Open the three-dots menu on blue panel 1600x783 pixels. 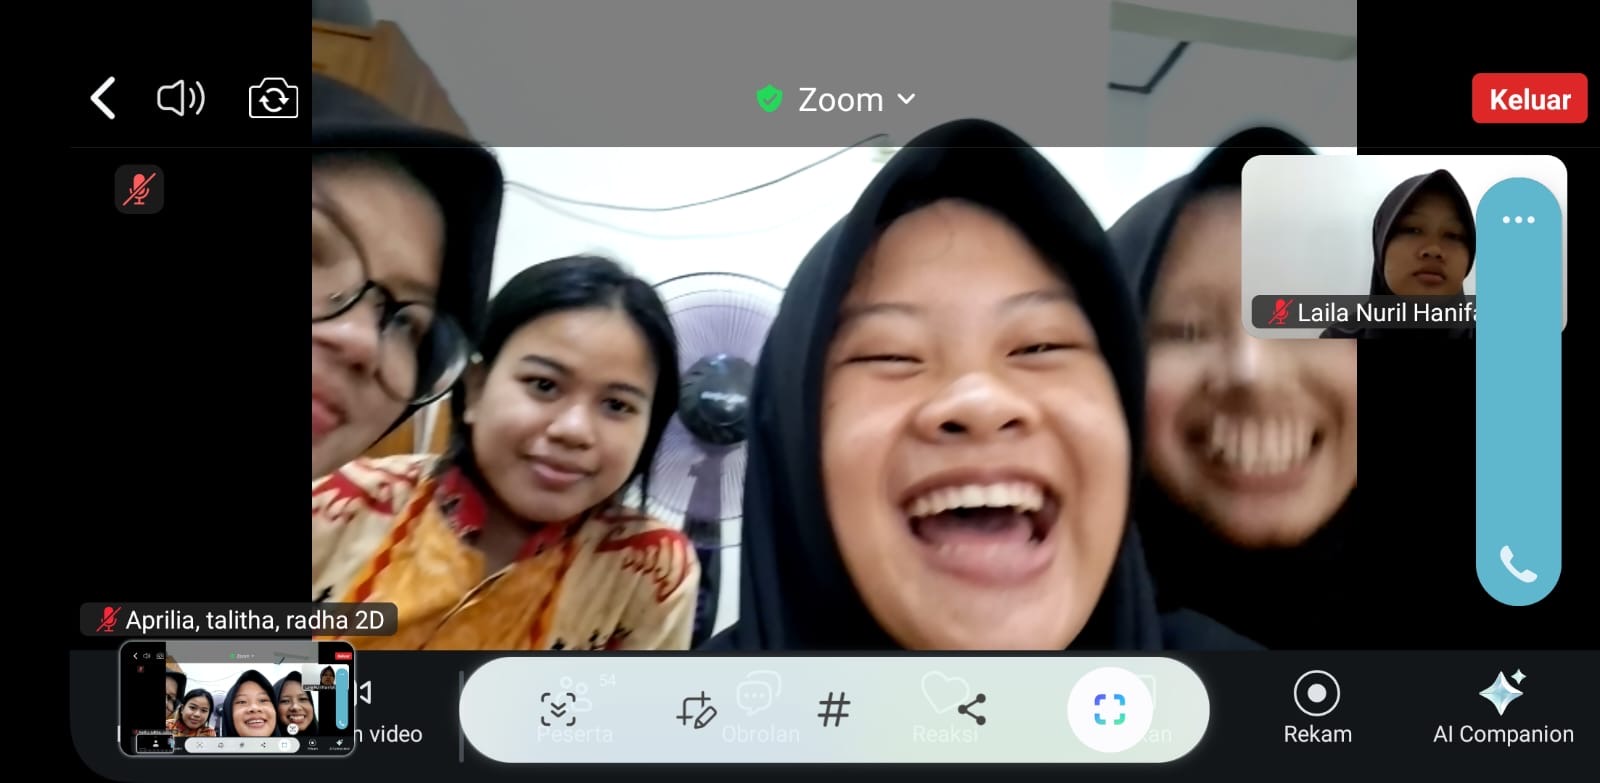tap(1517, 220)
